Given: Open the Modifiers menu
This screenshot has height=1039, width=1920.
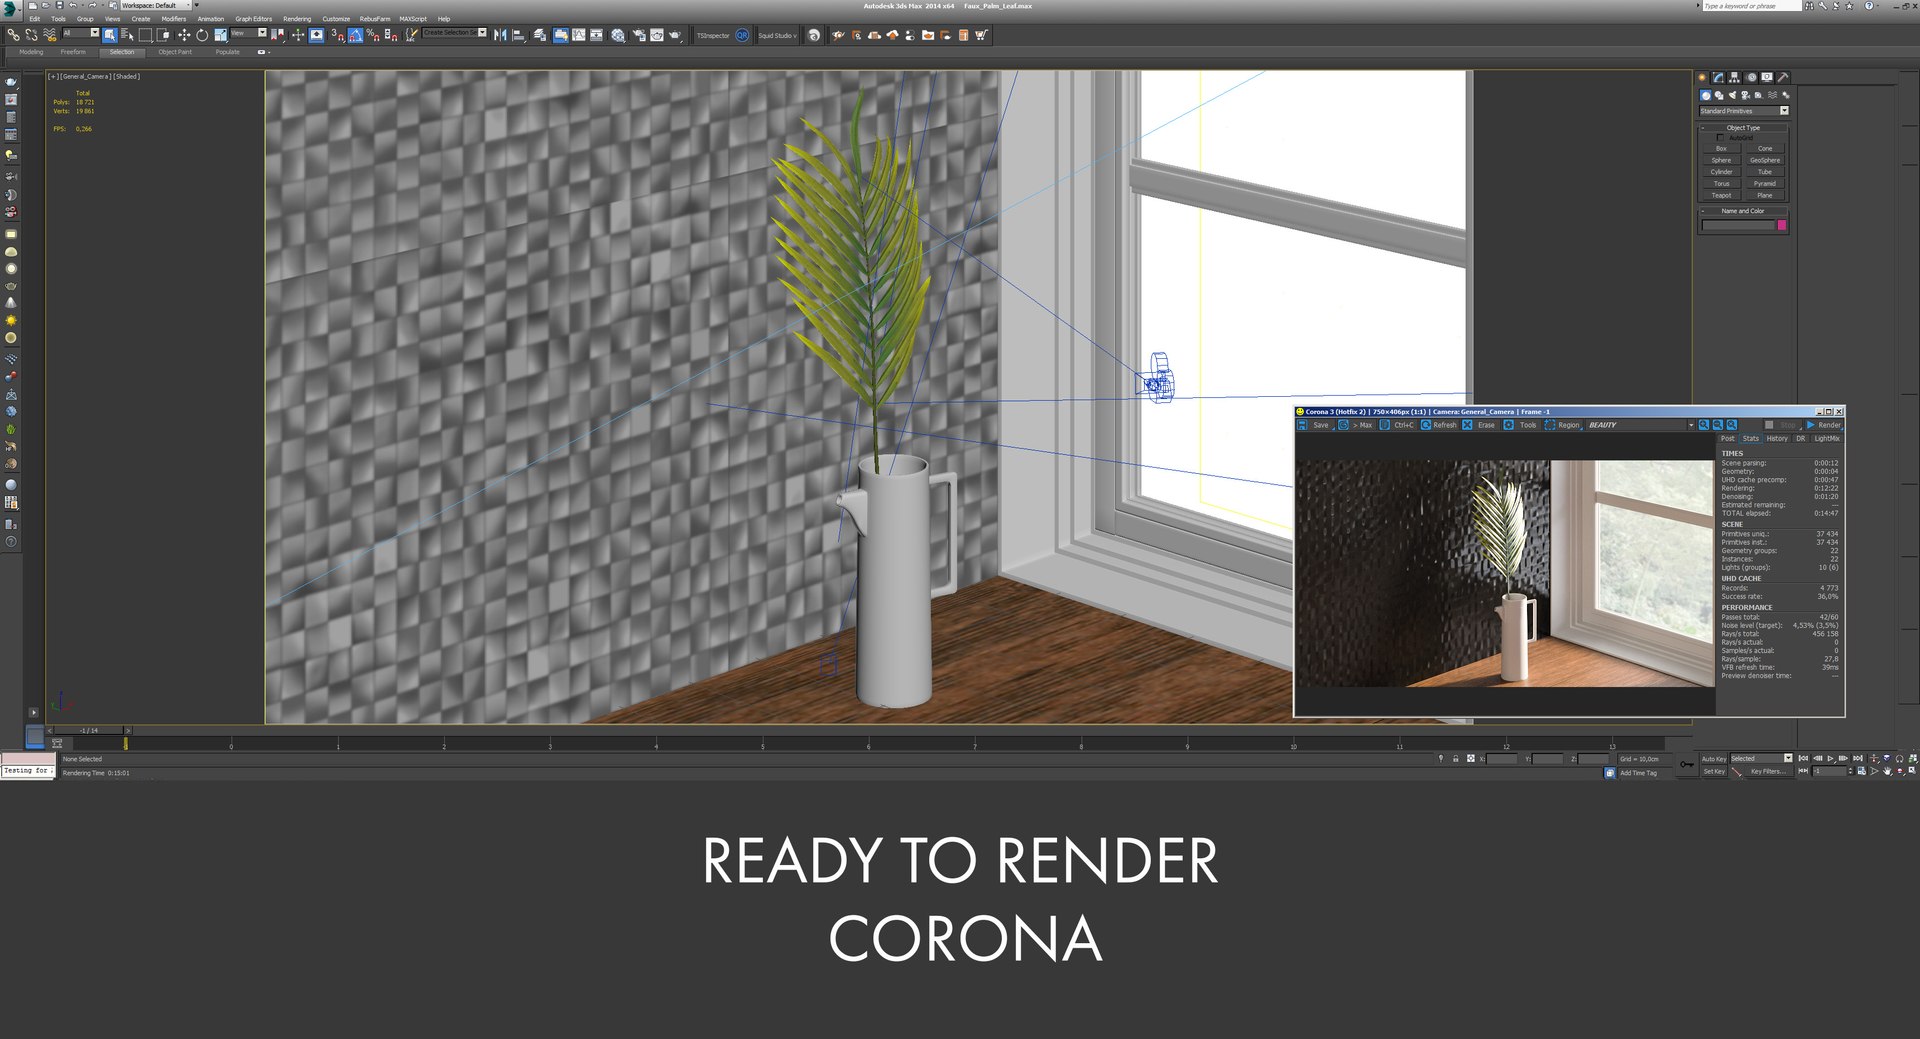Looking at the screenshot, I should [174, 19].
